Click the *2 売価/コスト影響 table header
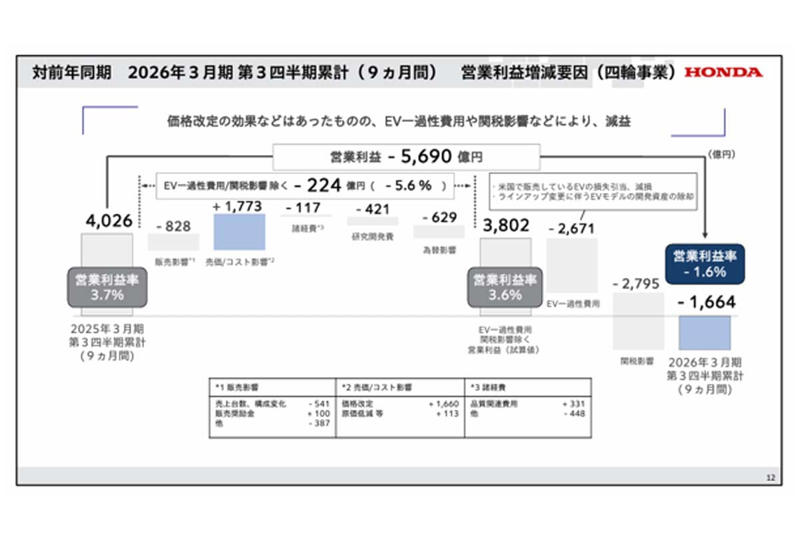The height and width of the screenshot is (533, 800). (377, 387)
